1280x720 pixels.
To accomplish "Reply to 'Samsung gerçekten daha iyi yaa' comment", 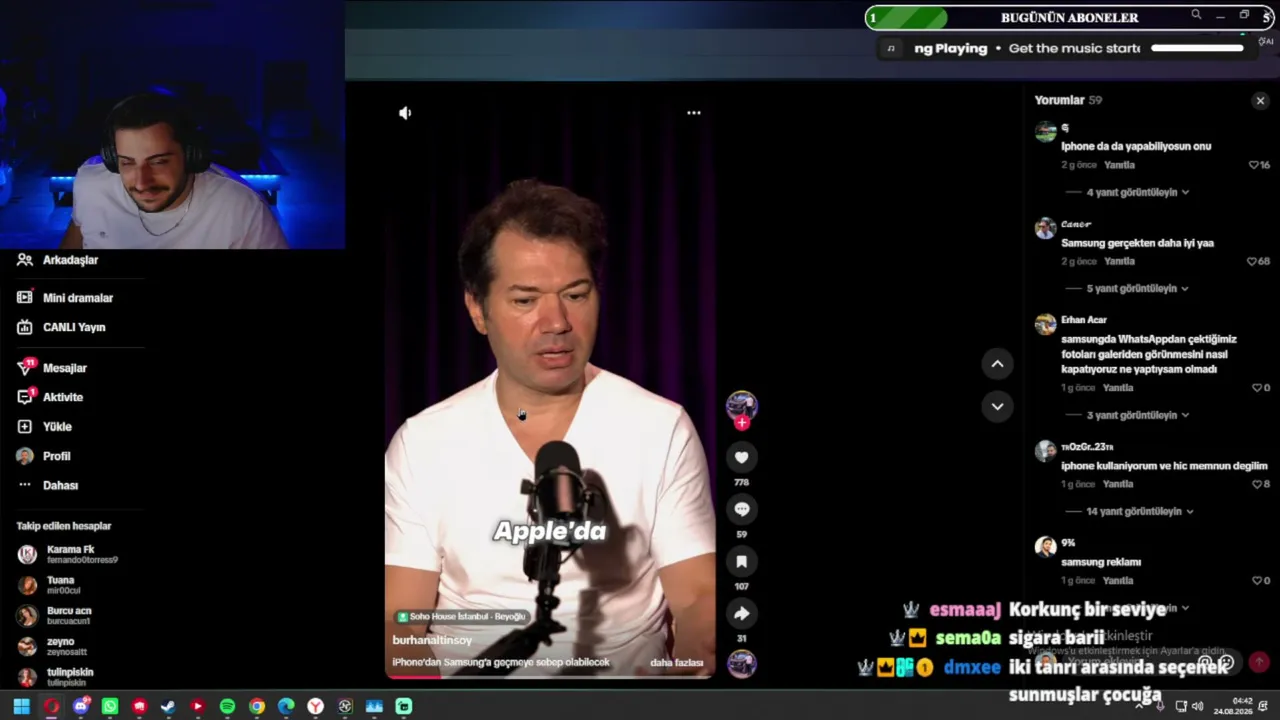I will click(1119, 261).
